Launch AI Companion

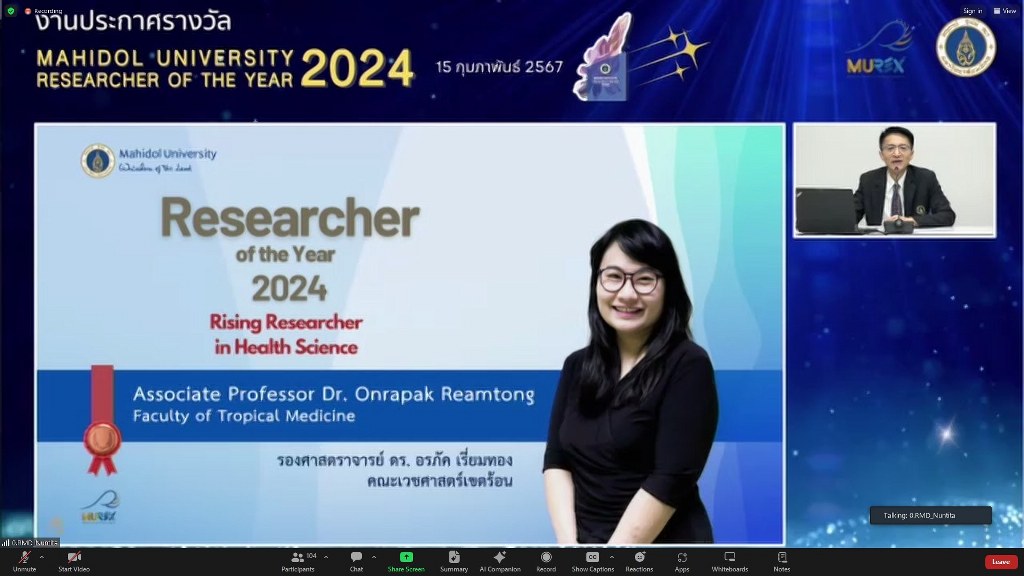[500, 560]
